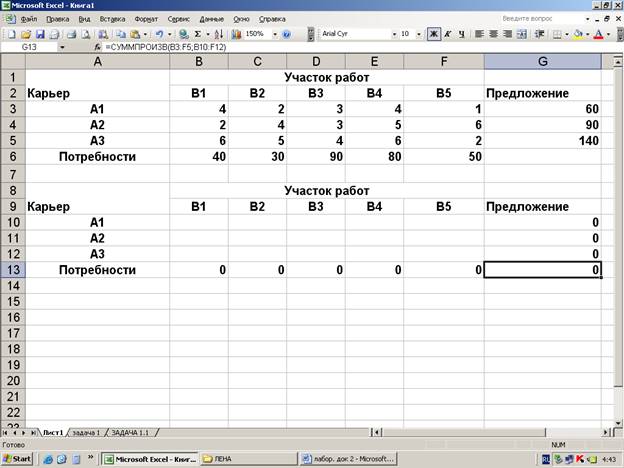Toggle Italic (К) formatting
Screen dimensions: 624x468
point(448,34)
